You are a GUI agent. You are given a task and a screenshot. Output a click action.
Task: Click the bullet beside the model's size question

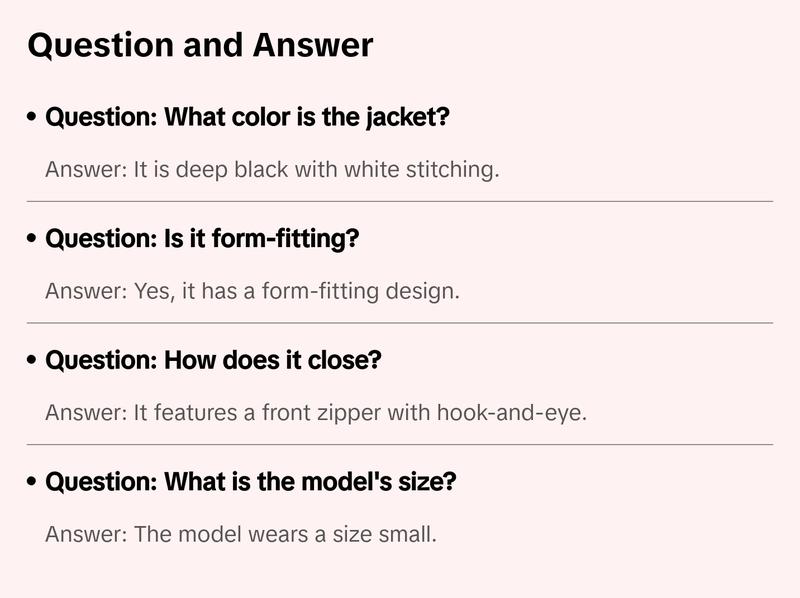click(33, 483)
